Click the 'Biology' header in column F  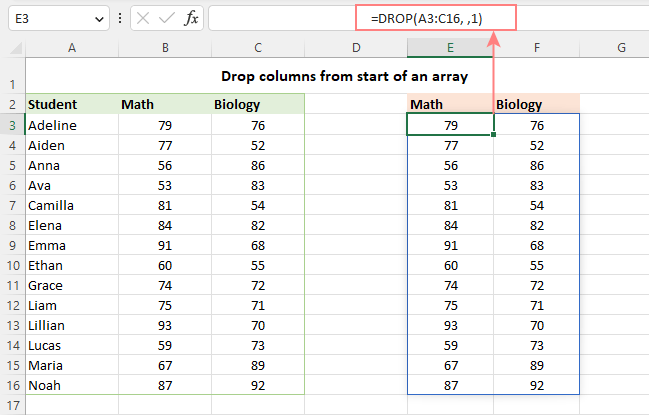tap(536, 104)
